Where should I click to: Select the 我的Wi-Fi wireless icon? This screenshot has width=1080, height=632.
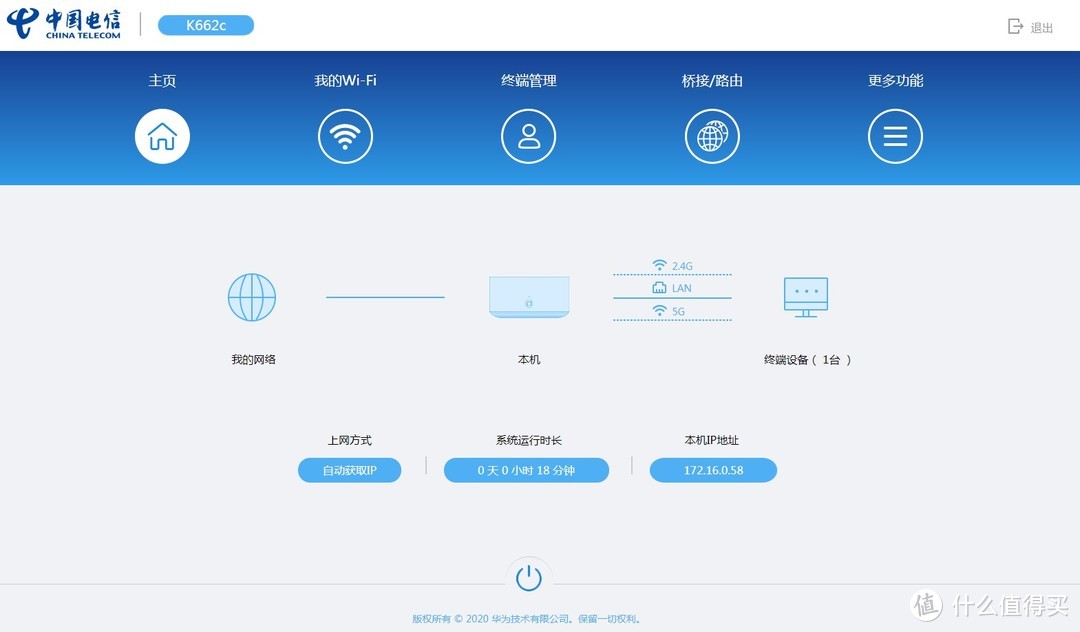(x=345, y=136)
